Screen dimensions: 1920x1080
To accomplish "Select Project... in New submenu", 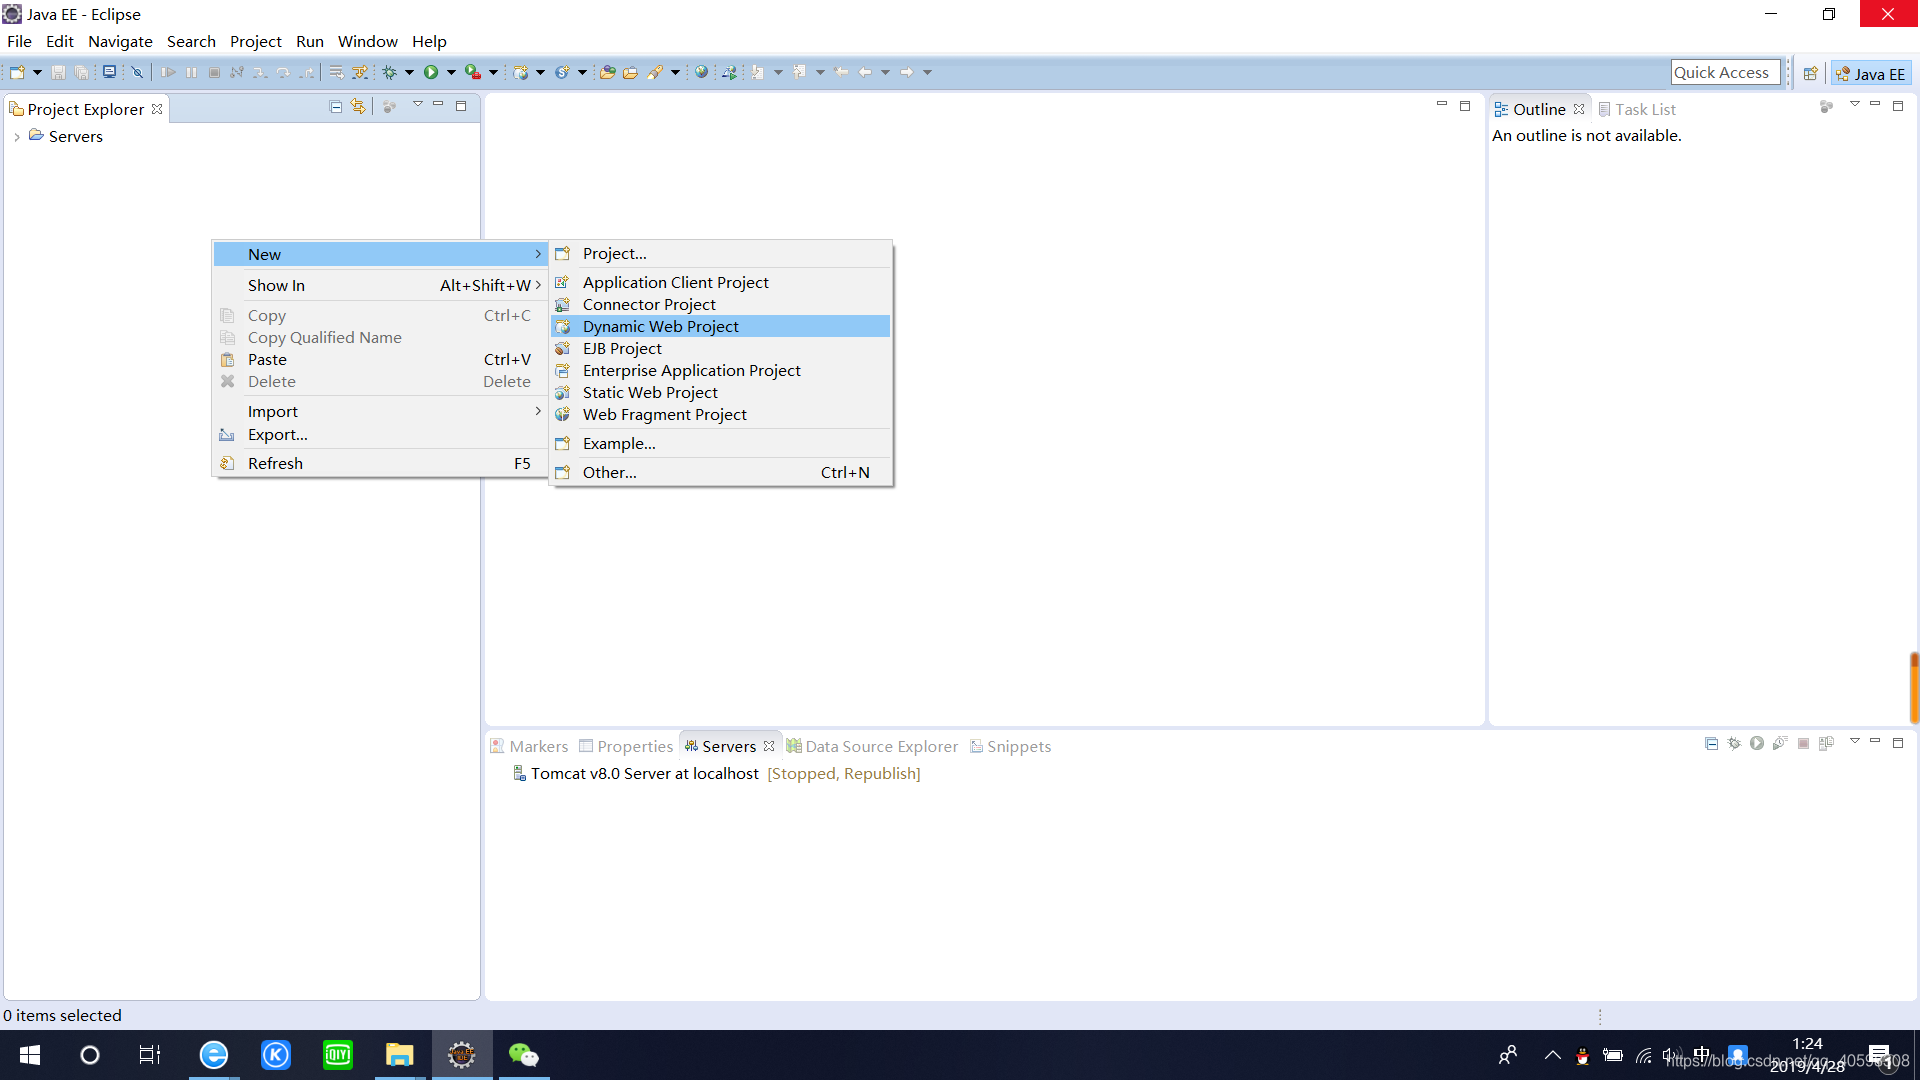I will tap(721, 253).
